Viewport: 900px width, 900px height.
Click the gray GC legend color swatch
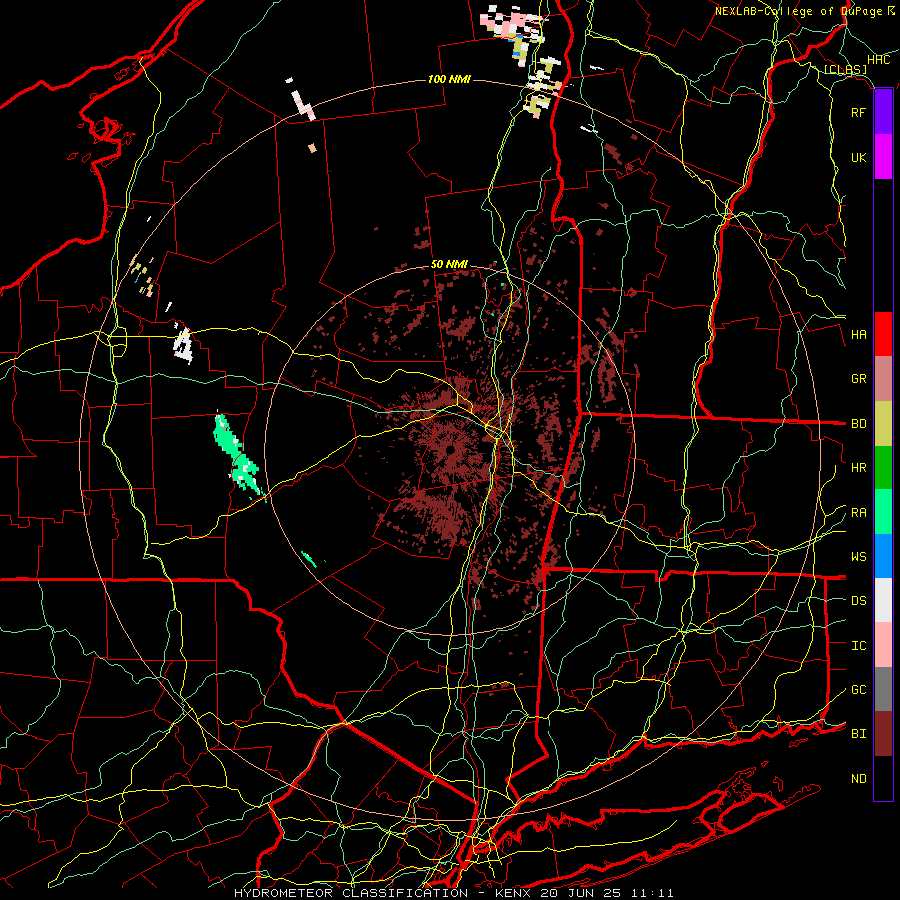pyautogui.click(x=883, y=689)
